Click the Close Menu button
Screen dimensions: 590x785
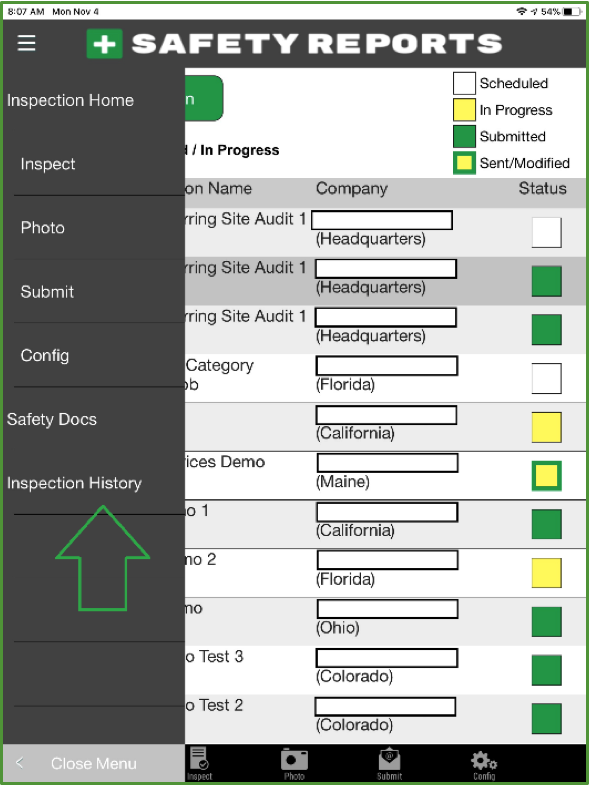pyautogui.click(x=94, y=763)
